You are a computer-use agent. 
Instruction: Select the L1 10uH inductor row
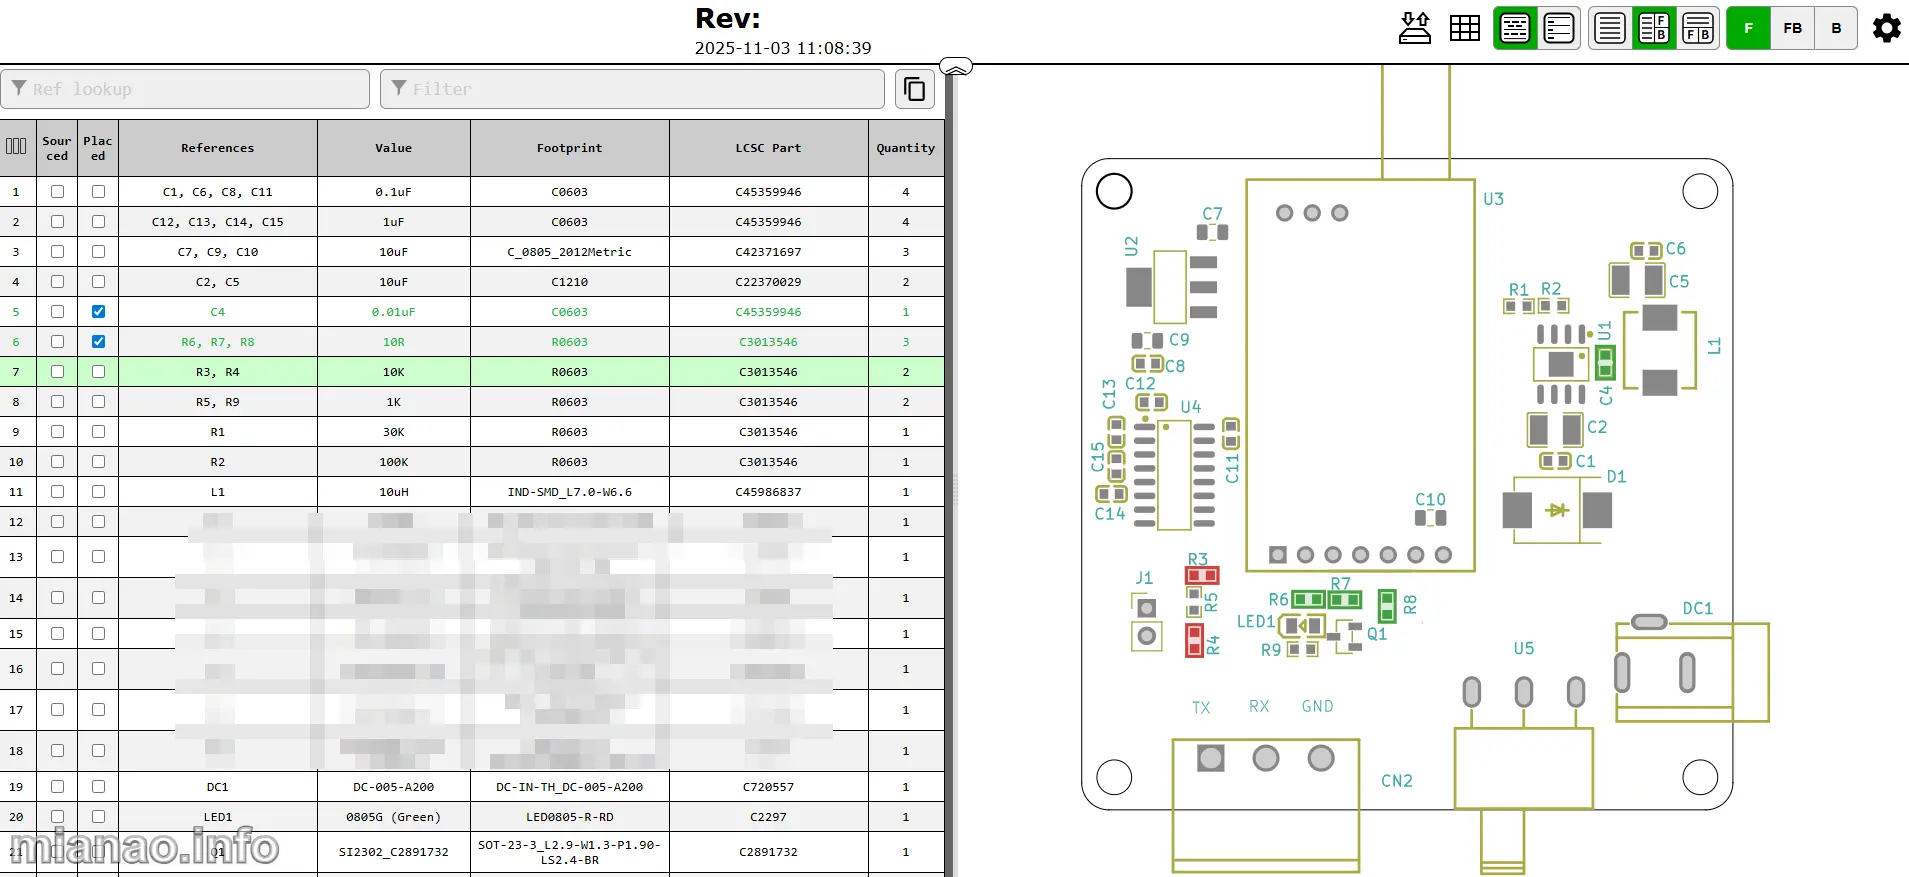[393, 492]
